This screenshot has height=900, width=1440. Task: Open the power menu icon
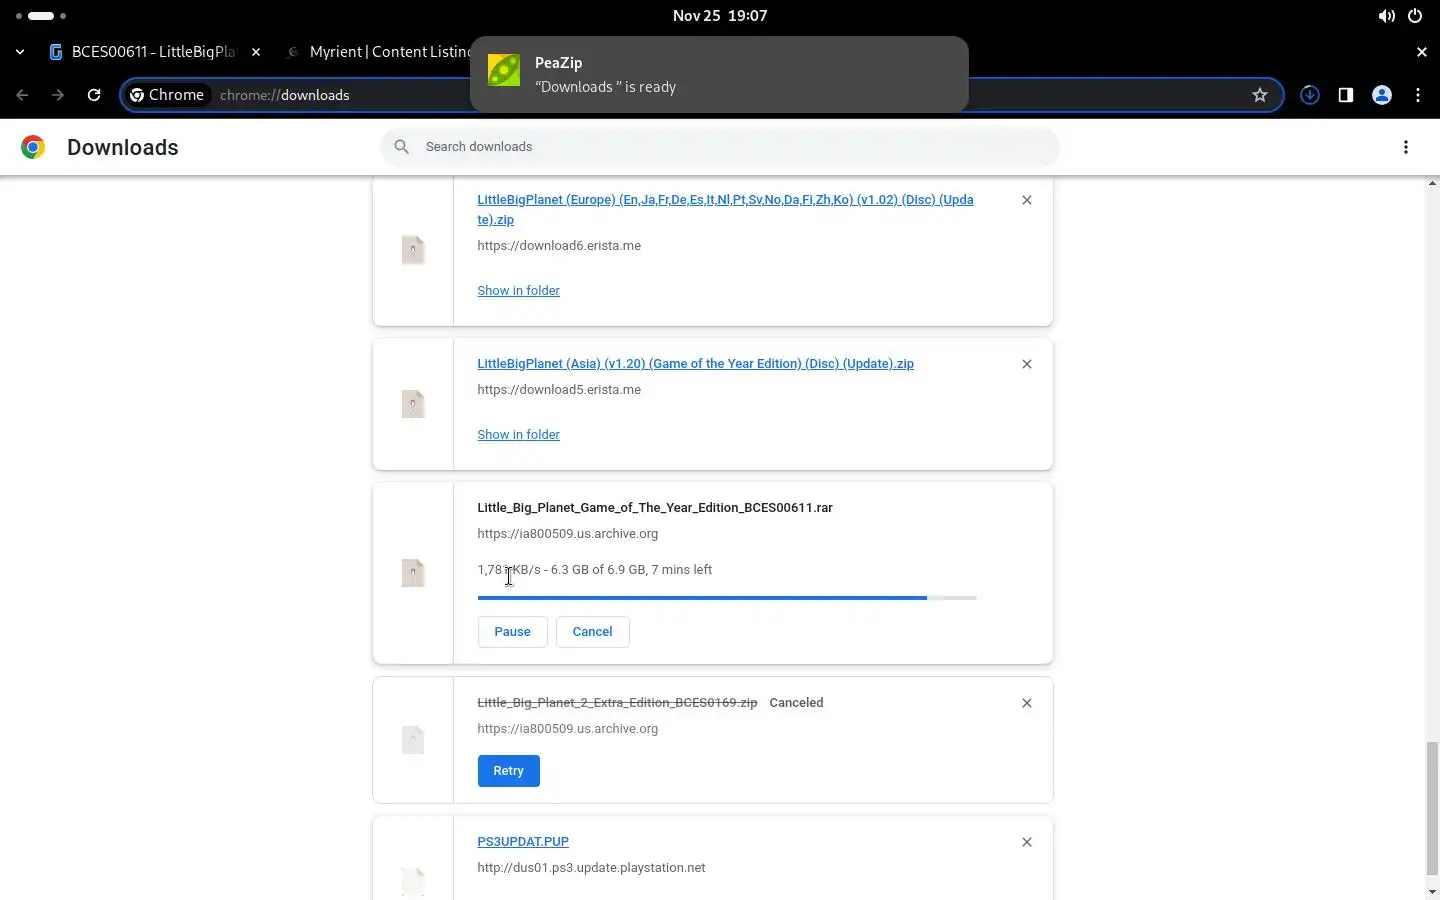tap(1415, 16)
